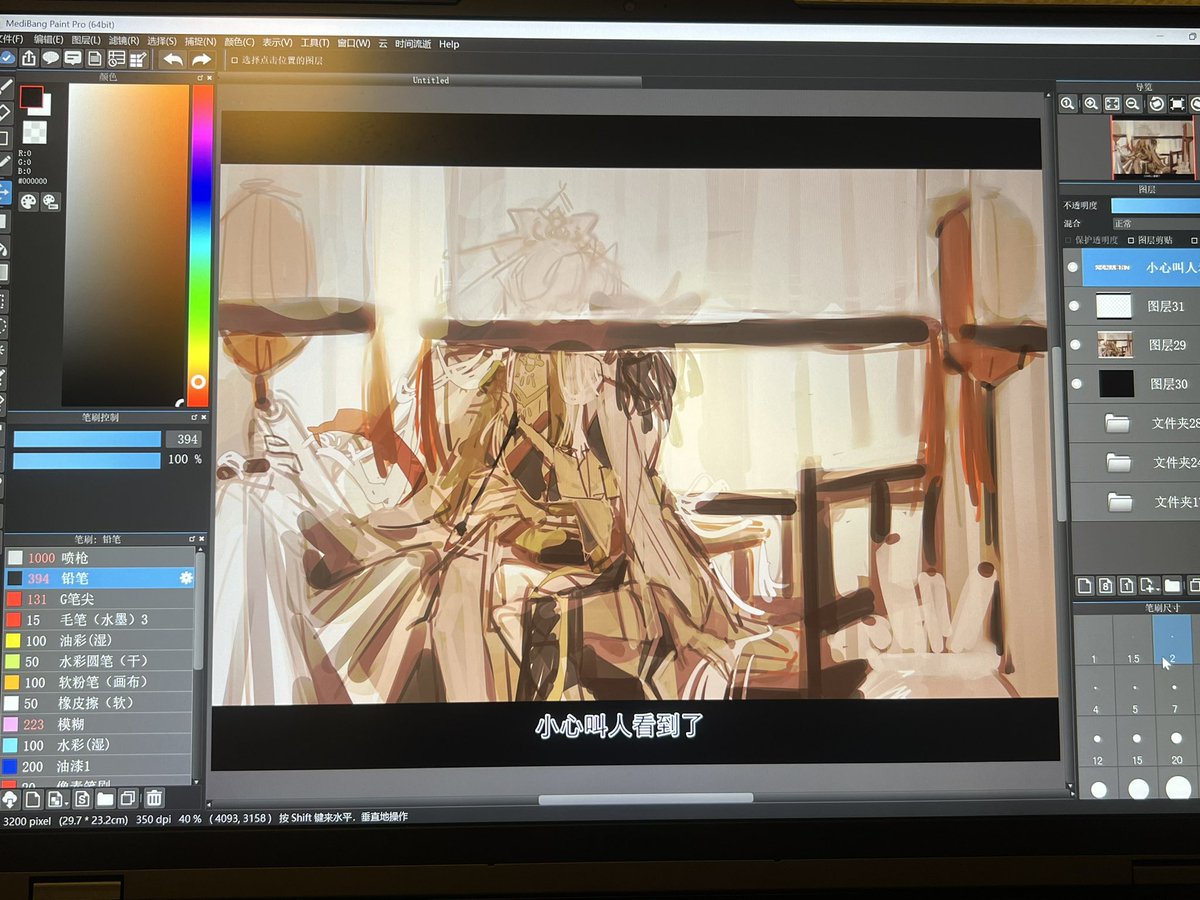The image size is (1200, 900).
Task: Select layer 图层30
Action: (x=1136, y=383)
